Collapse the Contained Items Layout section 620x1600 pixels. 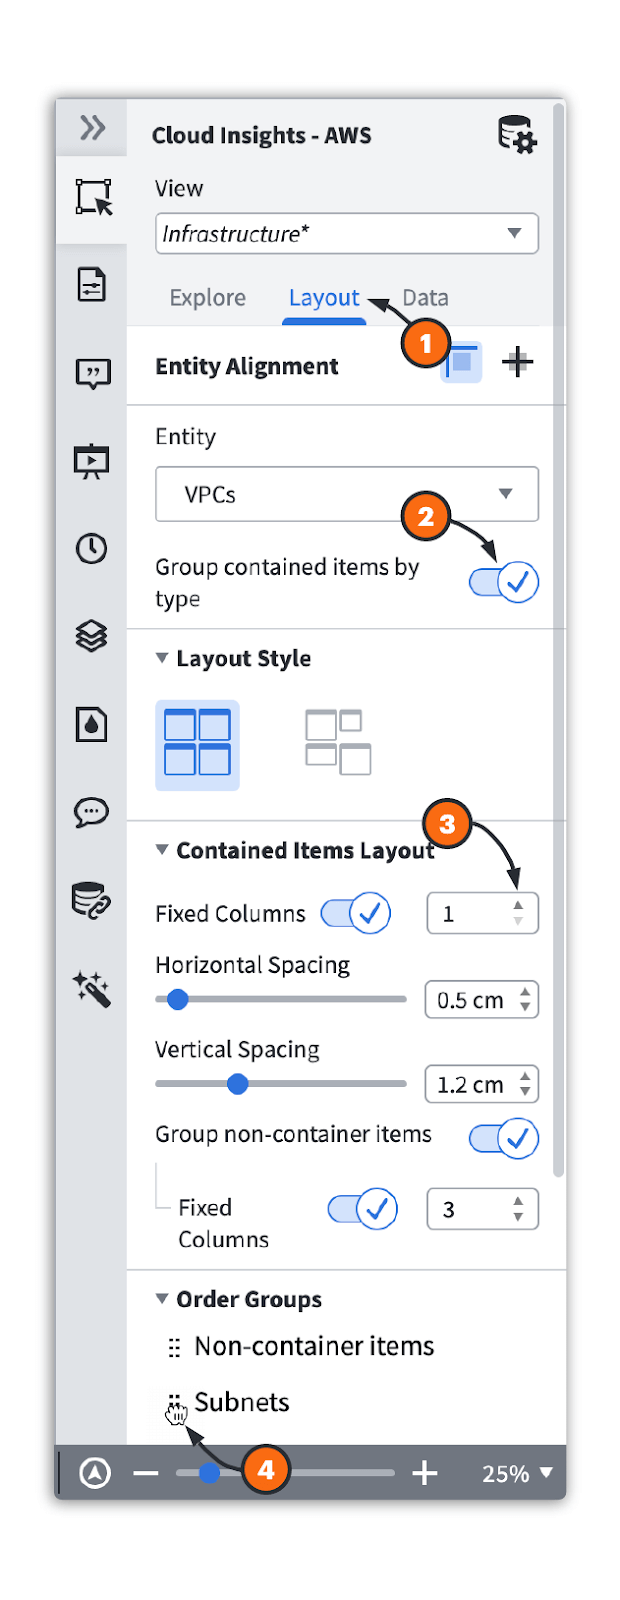click(x=162, y=850)
